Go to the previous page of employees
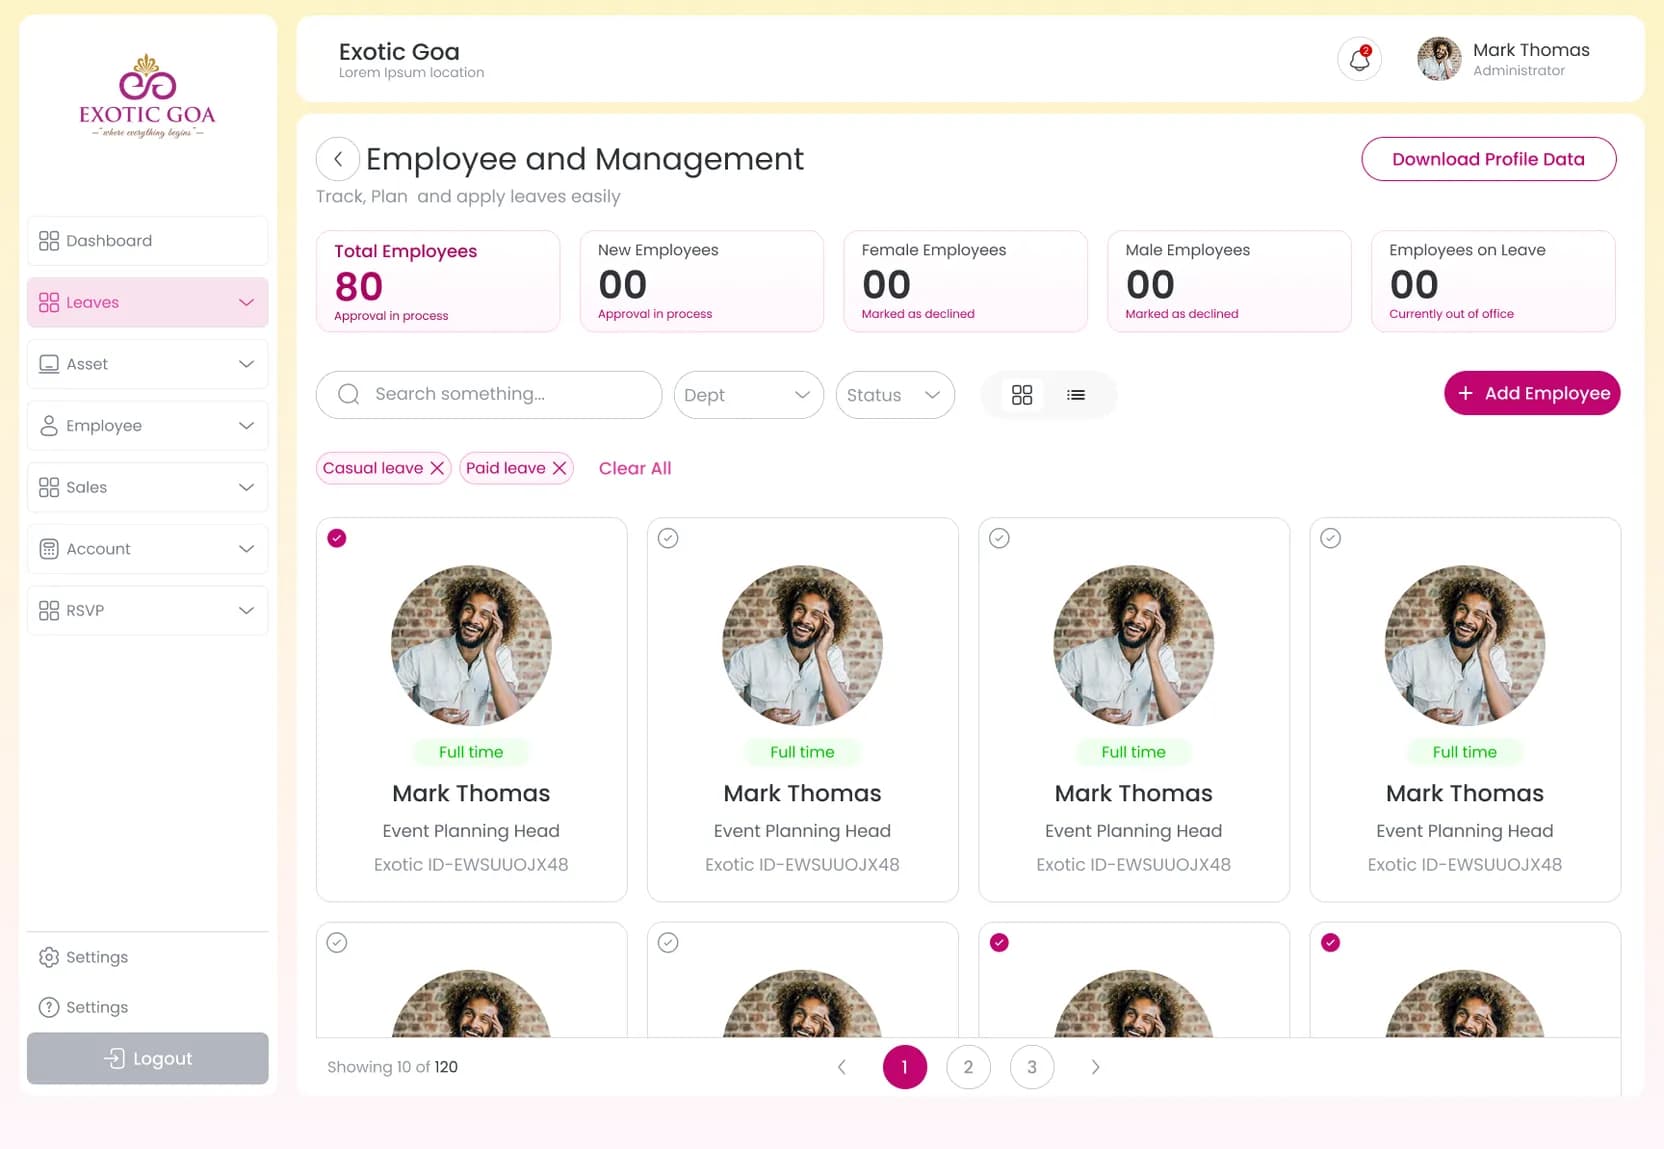Image resolution: width=1664 pixels, height=1149 pixels. [841, 1067]
